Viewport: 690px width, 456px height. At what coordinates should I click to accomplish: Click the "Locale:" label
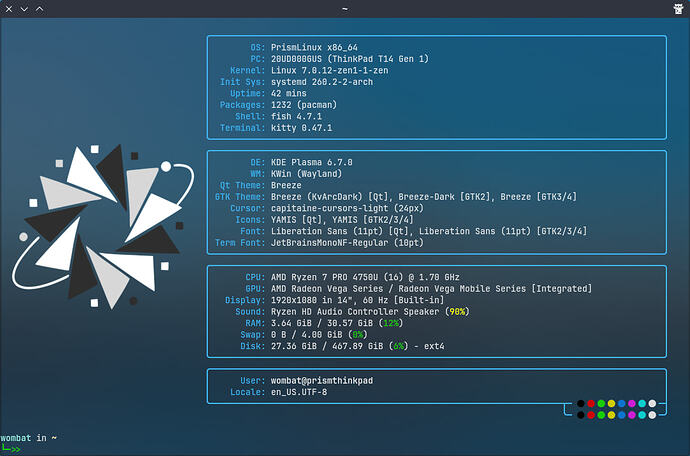pyautogui.click(x=247, y=392)
